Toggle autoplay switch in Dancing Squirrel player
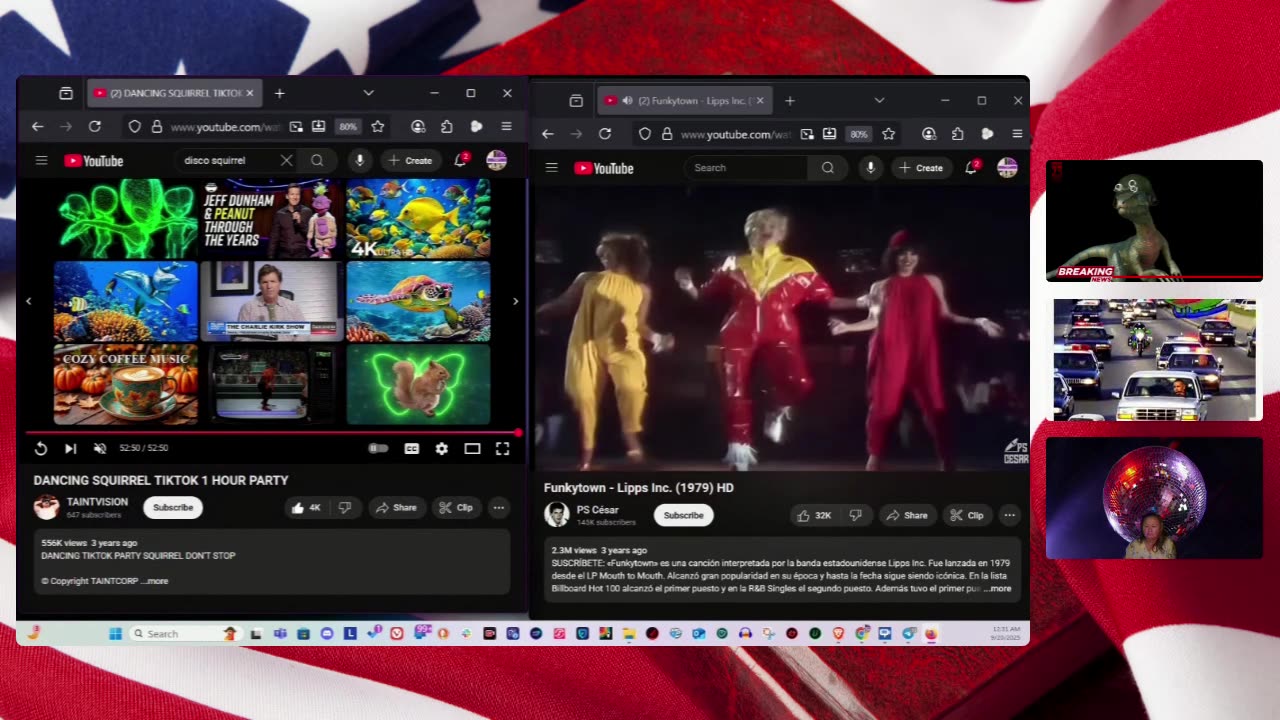The image size is (1280, 720). point(378,449)
